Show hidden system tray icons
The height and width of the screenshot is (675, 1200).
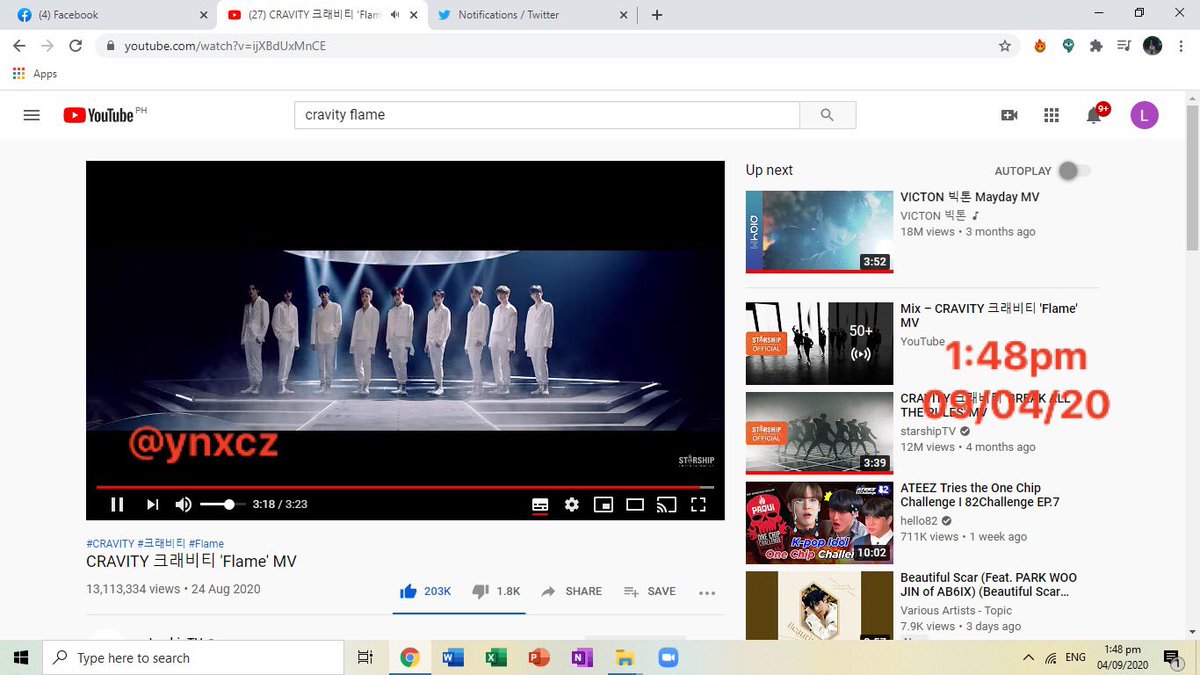(1029, 657)
